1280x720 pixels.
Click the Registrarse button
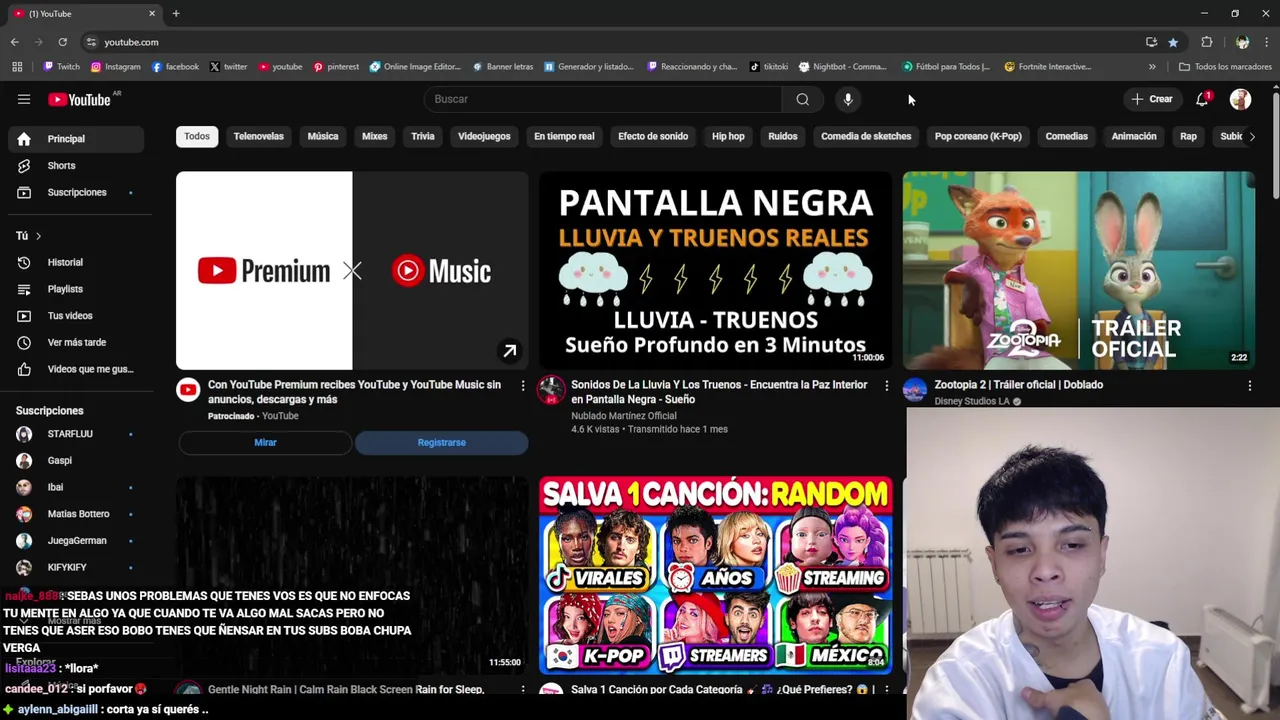click(x=441, y=442)
